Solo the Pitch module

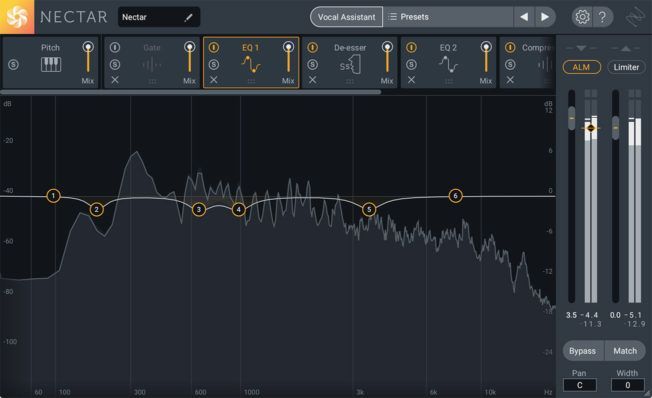pos(13,65)
